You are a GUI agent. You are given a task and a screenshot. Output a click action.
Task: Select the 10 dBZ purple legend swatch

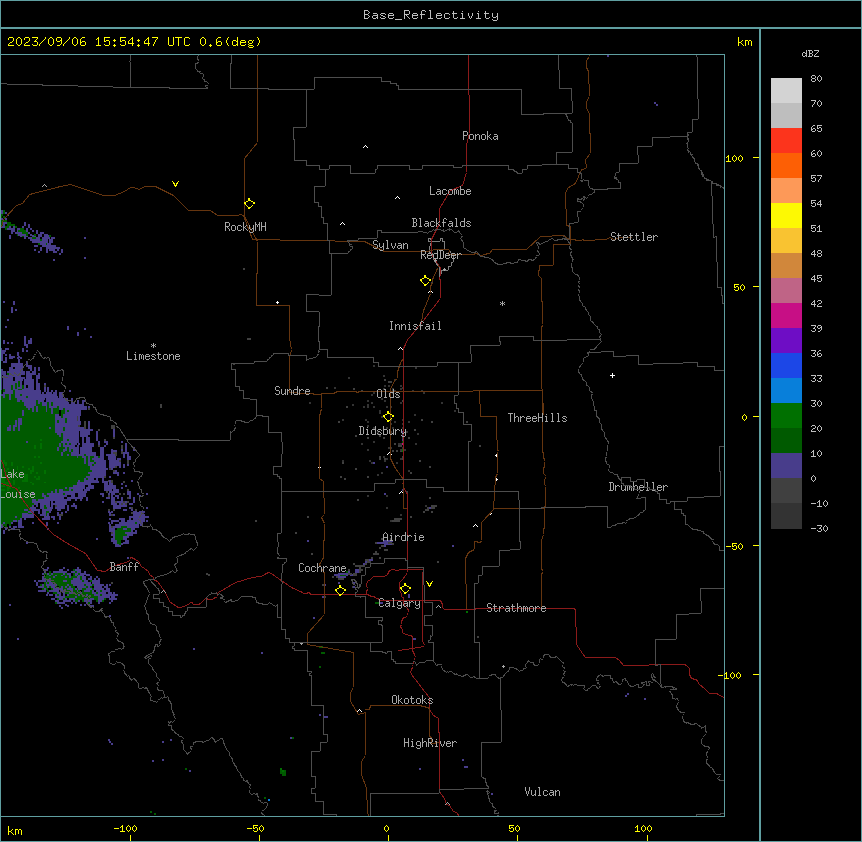(x=786, y=466)
